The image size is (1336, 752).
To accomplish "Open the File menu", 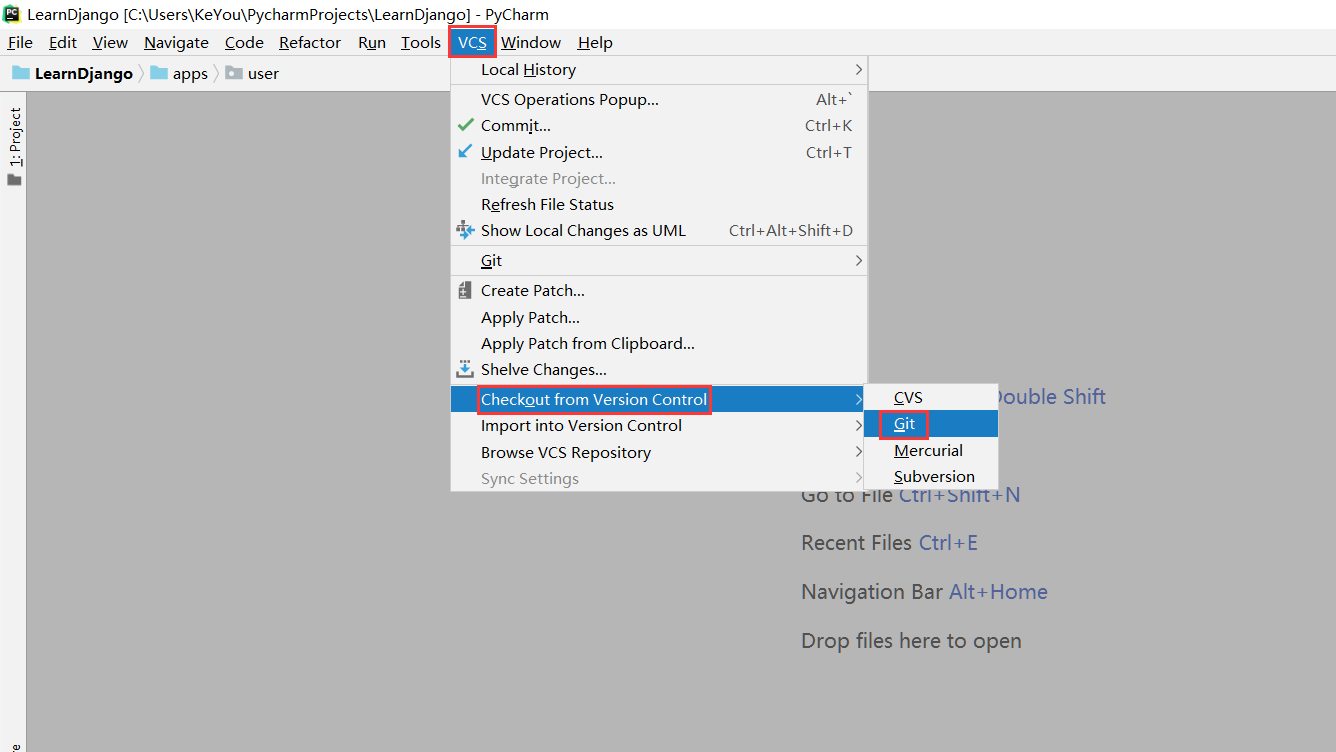I will point(20,42).
